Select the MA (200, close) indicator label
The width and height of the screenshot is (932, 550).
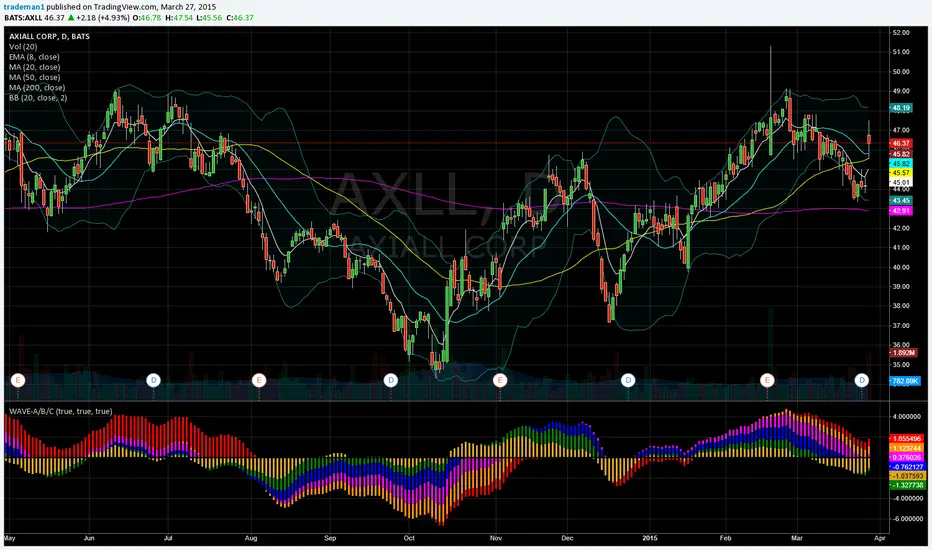point(37,87)
